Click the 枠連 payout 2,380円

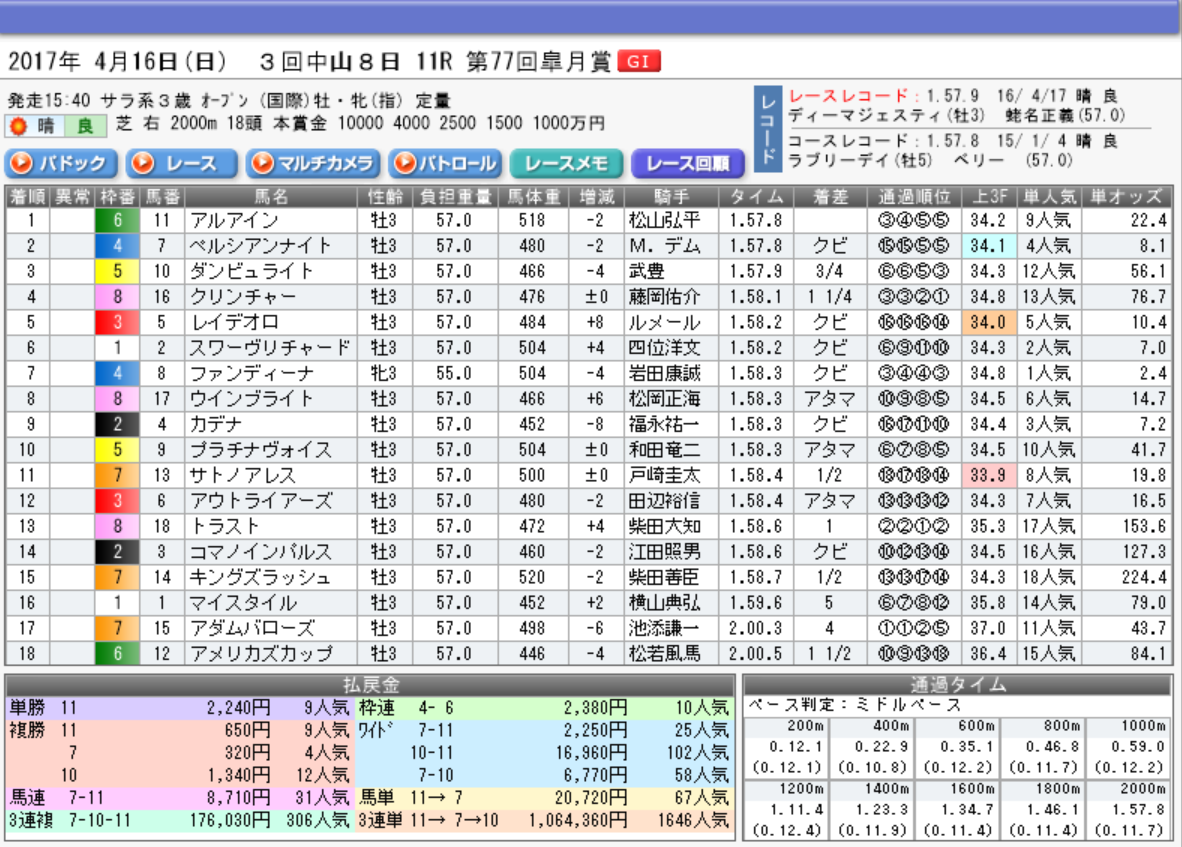point(595,708)
